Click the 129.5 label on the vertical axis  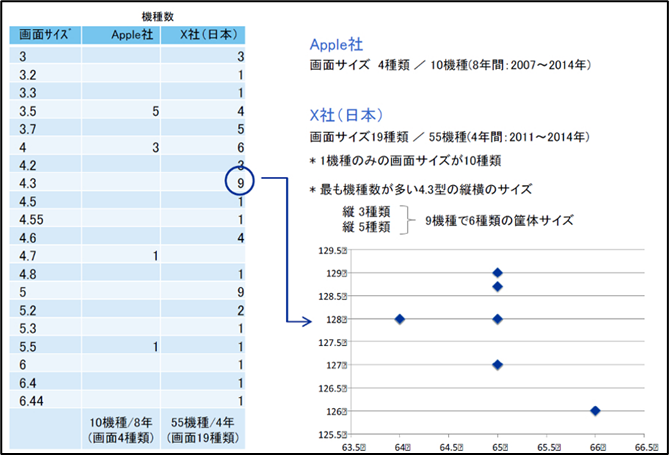(332, 251)
